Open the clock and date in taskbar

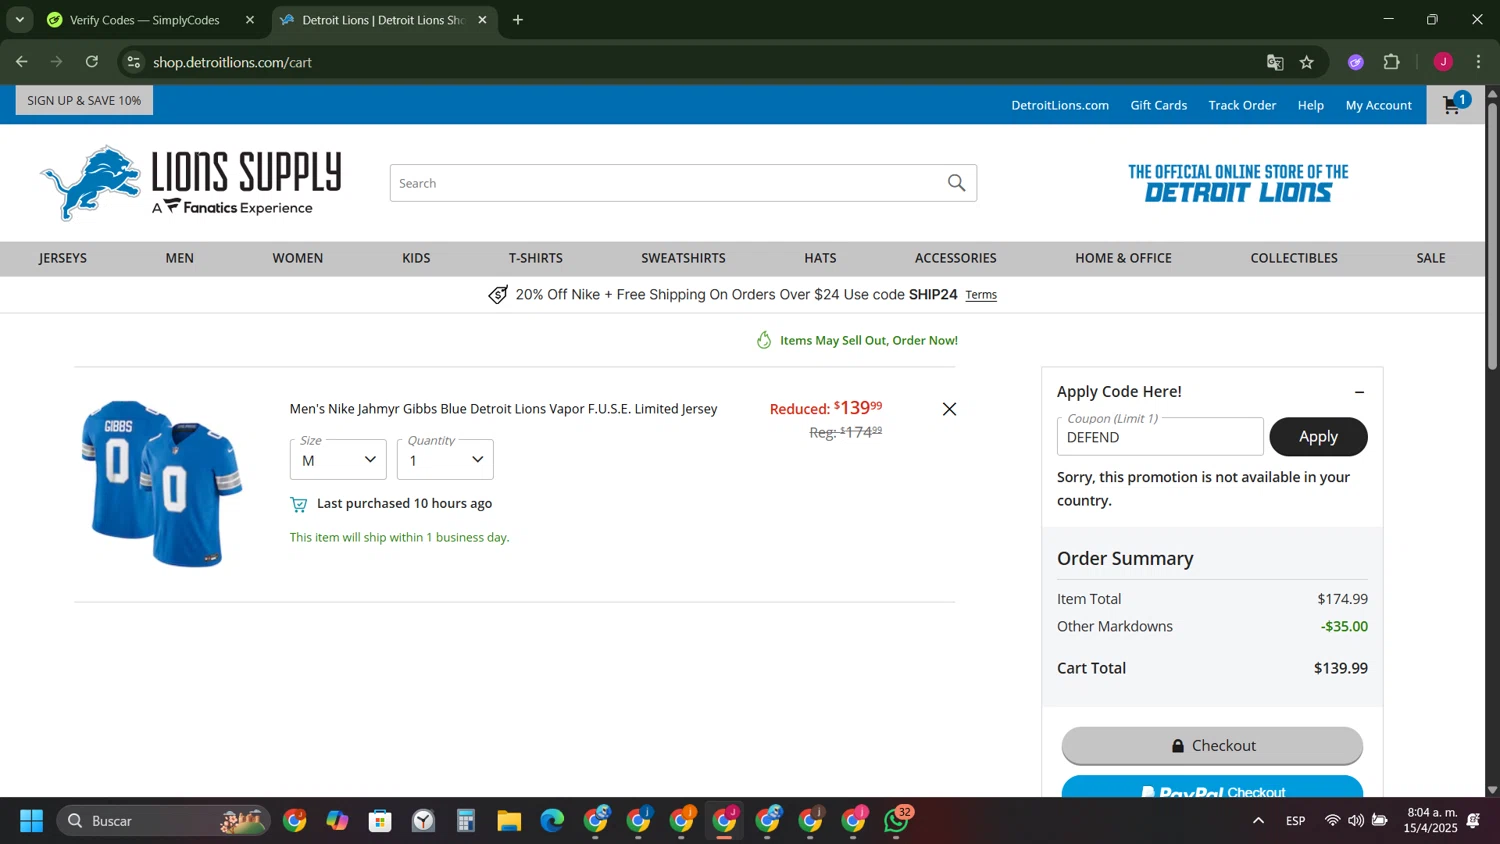[x=1431, y=820]
